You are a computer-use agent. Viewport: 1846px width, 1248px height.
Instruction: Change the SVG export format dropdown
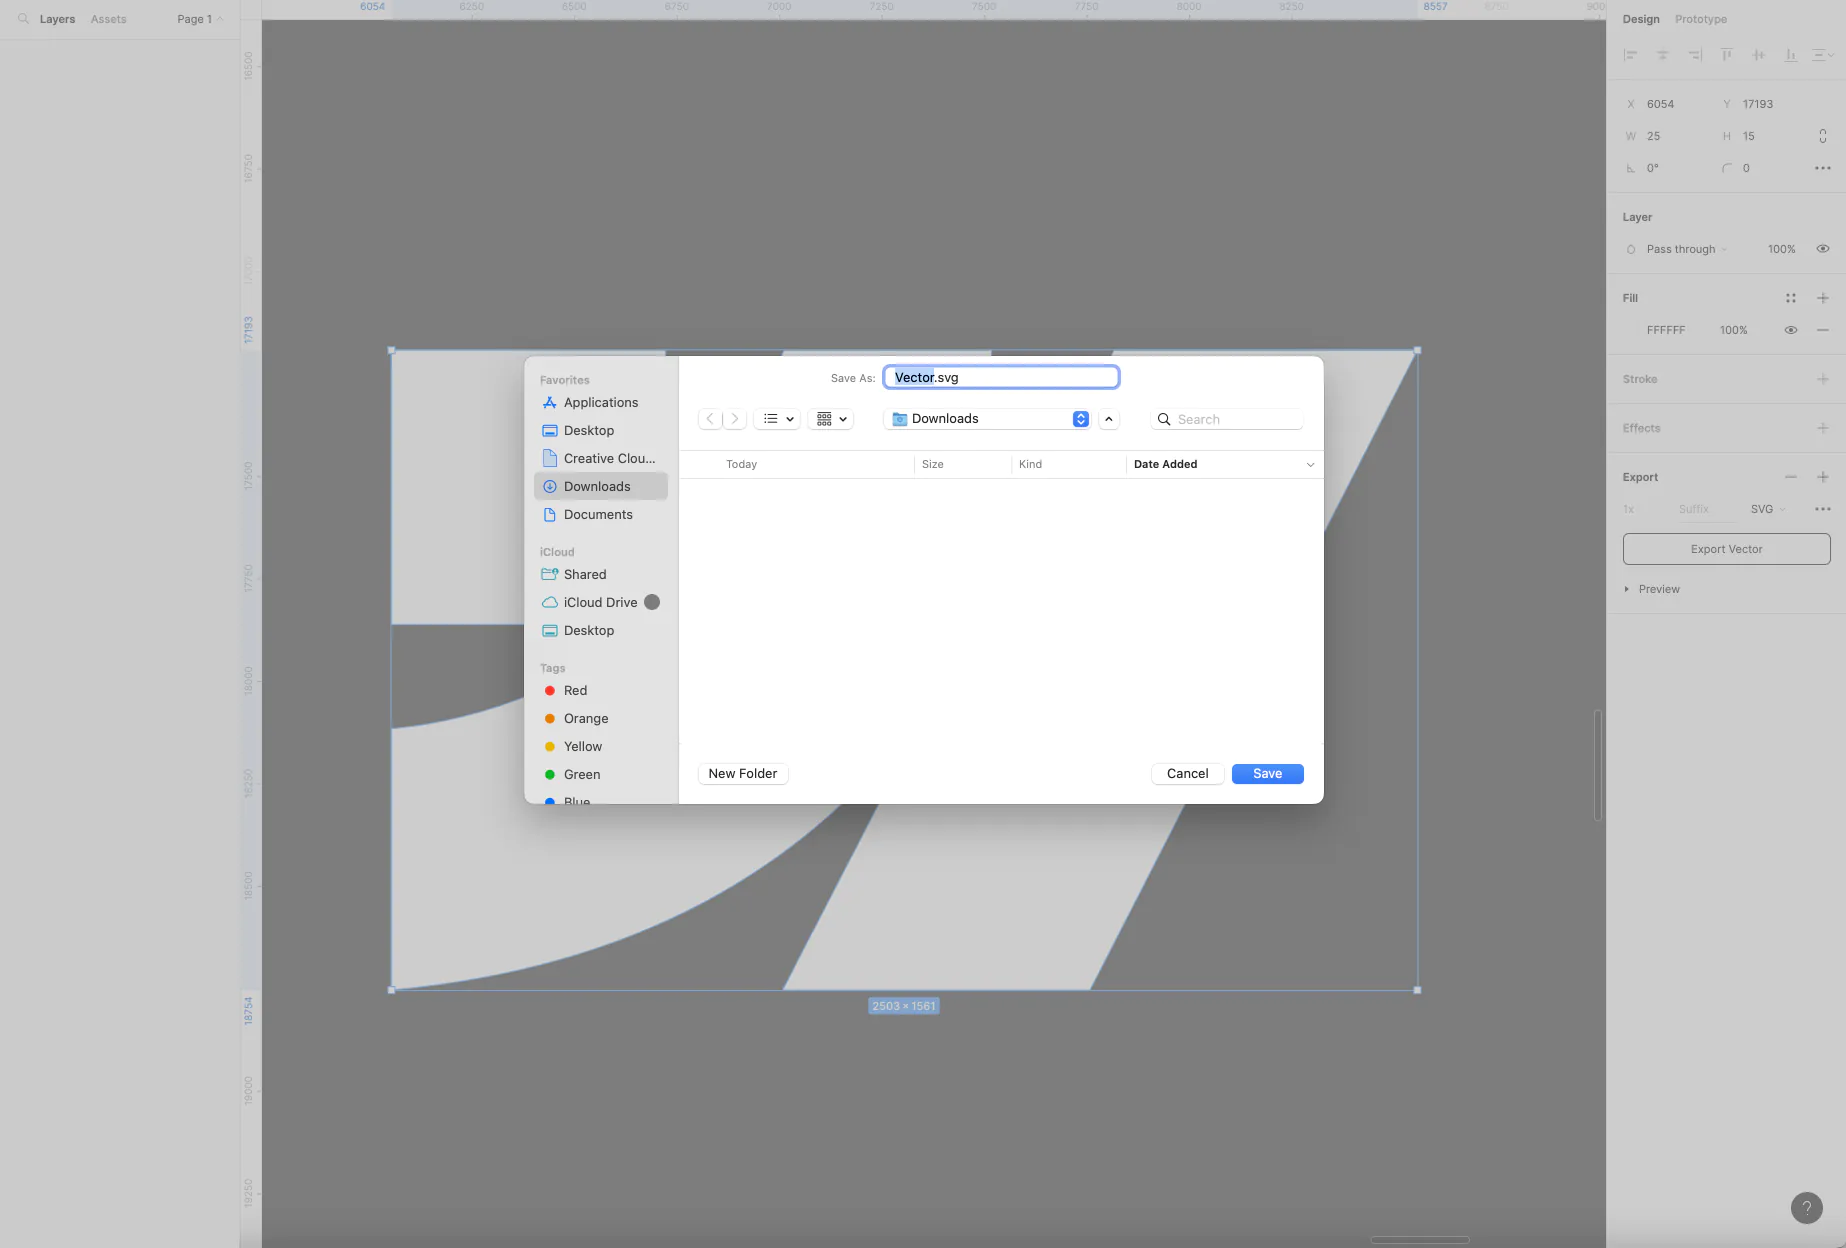point(1766,509)
